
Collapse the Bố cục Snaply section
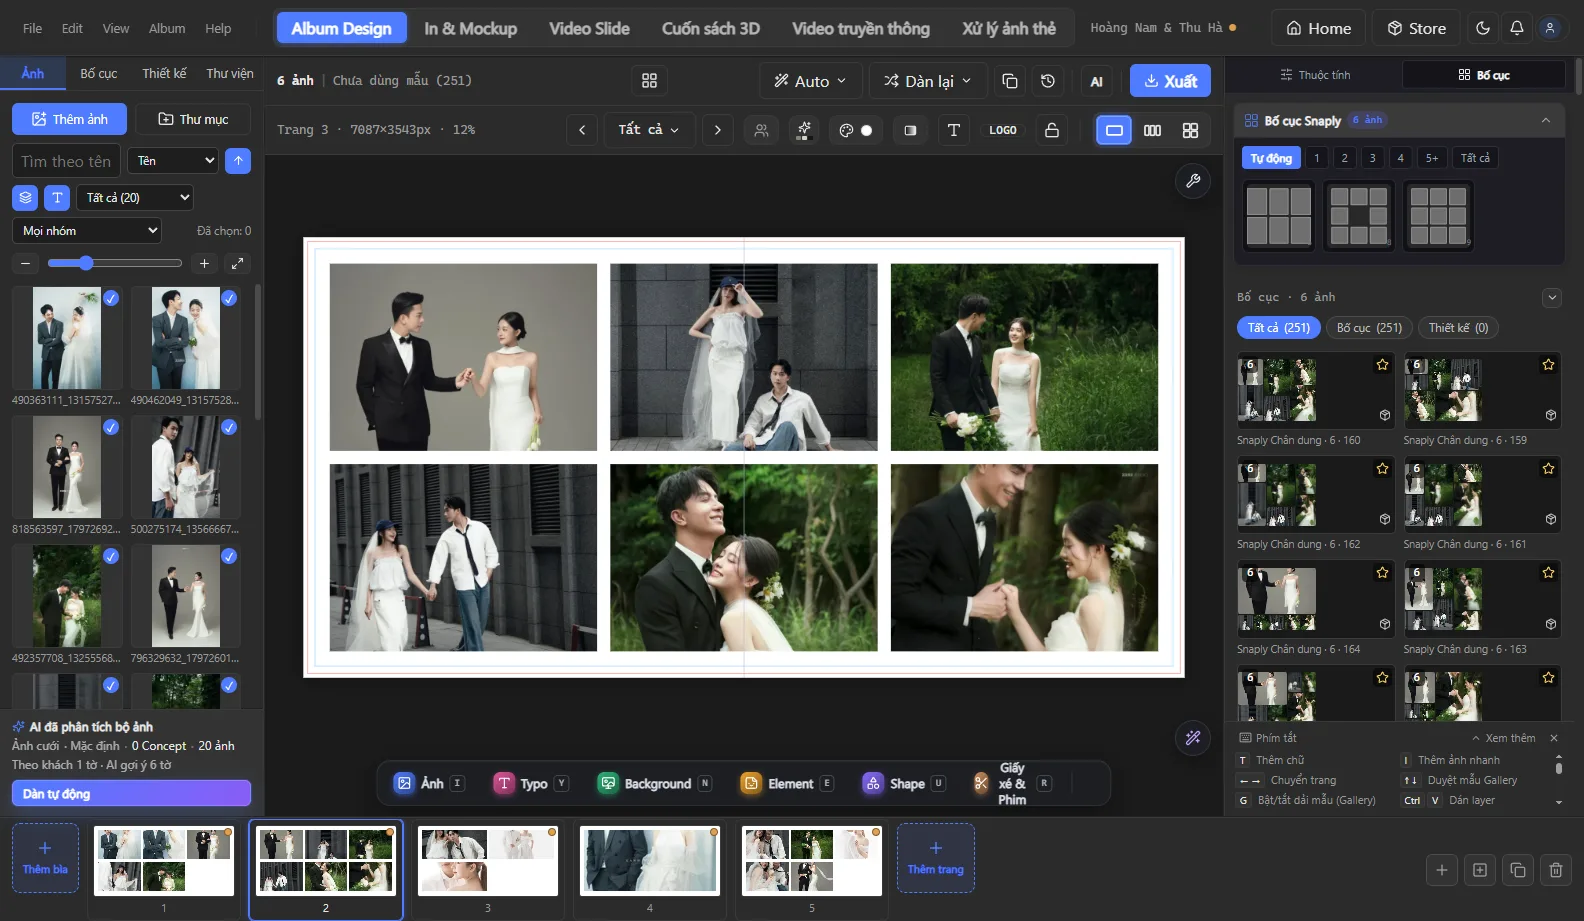(x=1546, y=121)
